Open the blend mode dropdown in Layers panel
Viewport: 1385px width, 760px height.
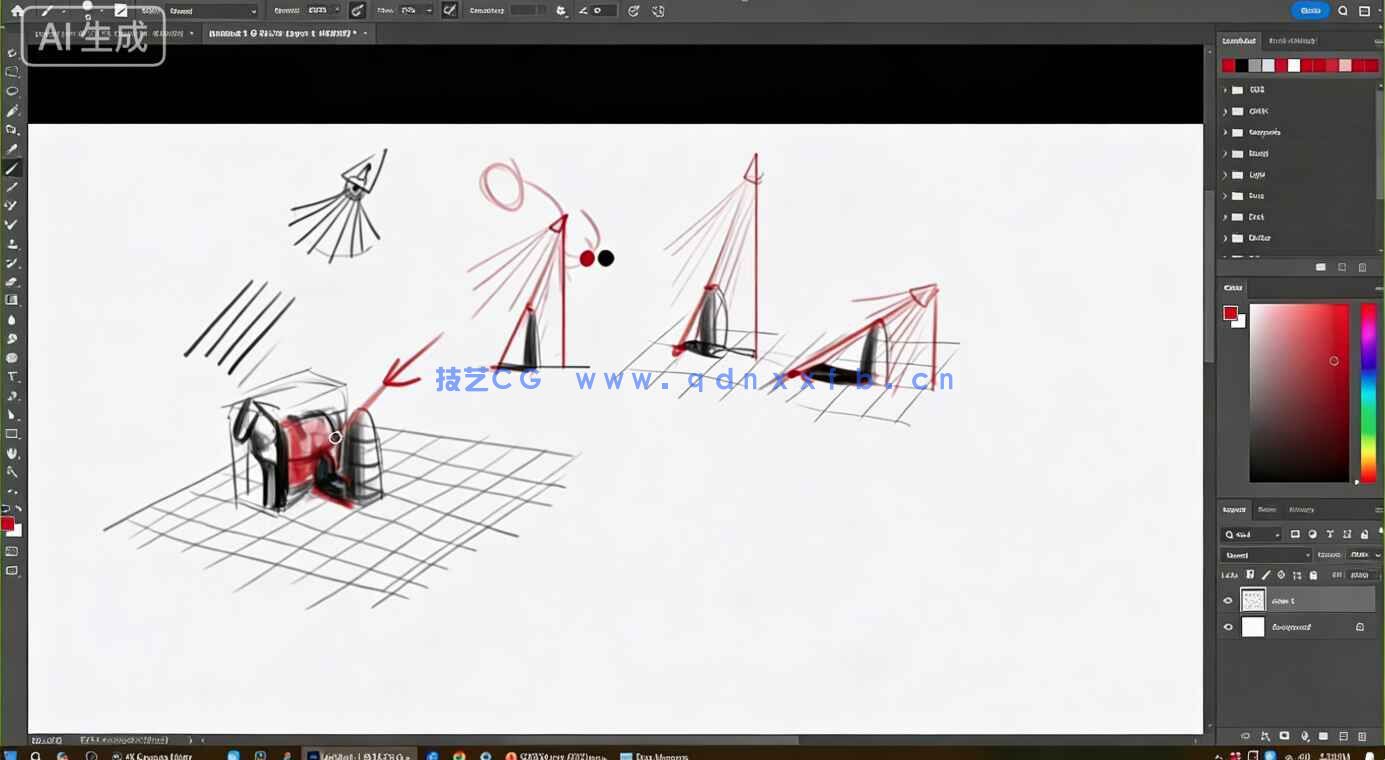pyautogui.click(x=1265, y=555)
